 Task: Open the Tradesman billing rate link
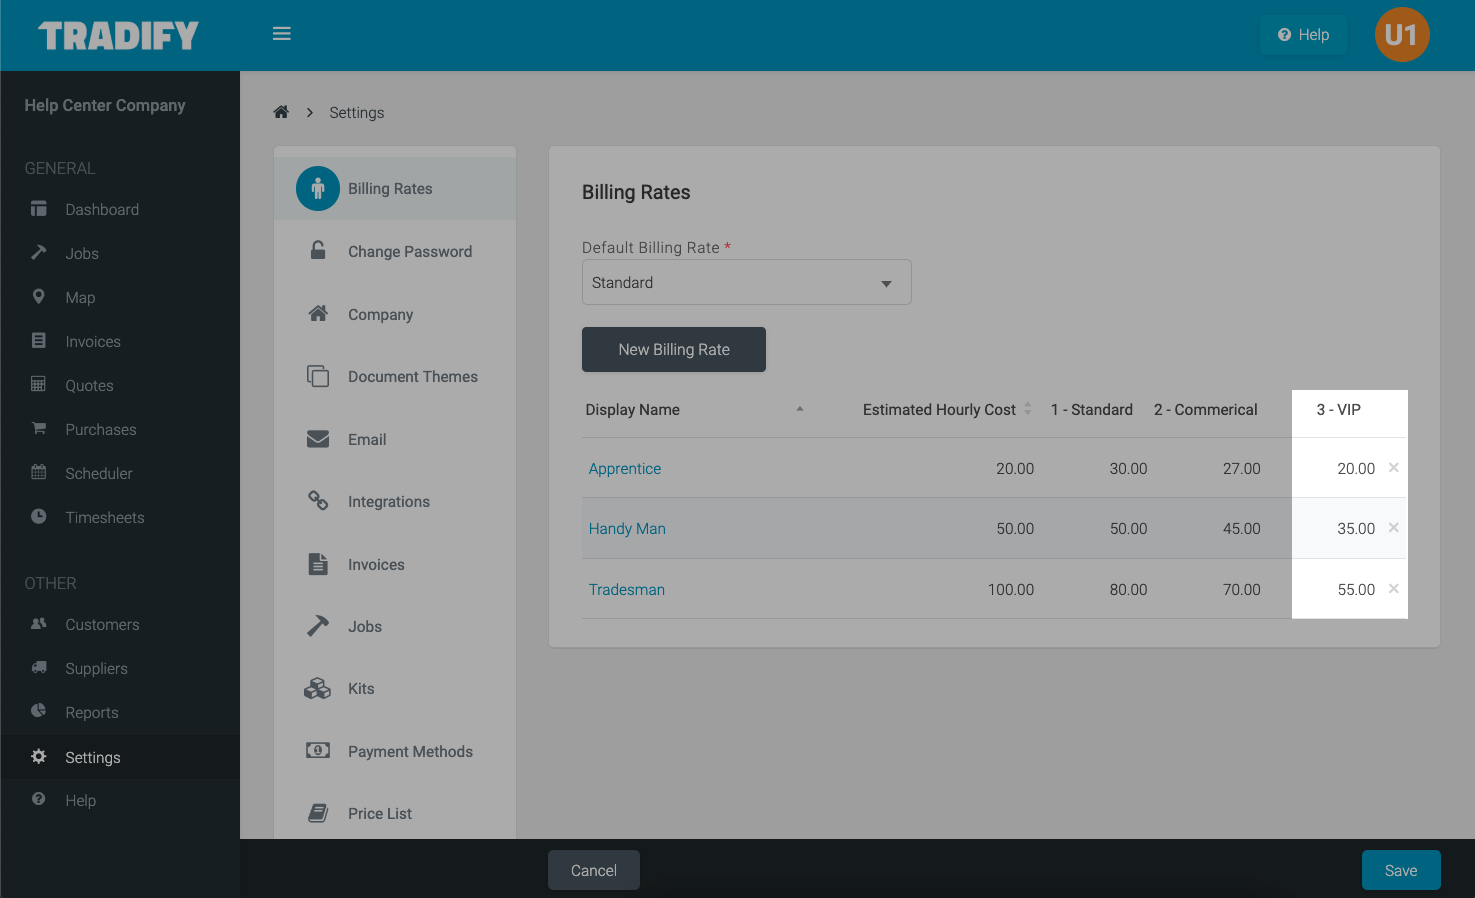(626, 589)
